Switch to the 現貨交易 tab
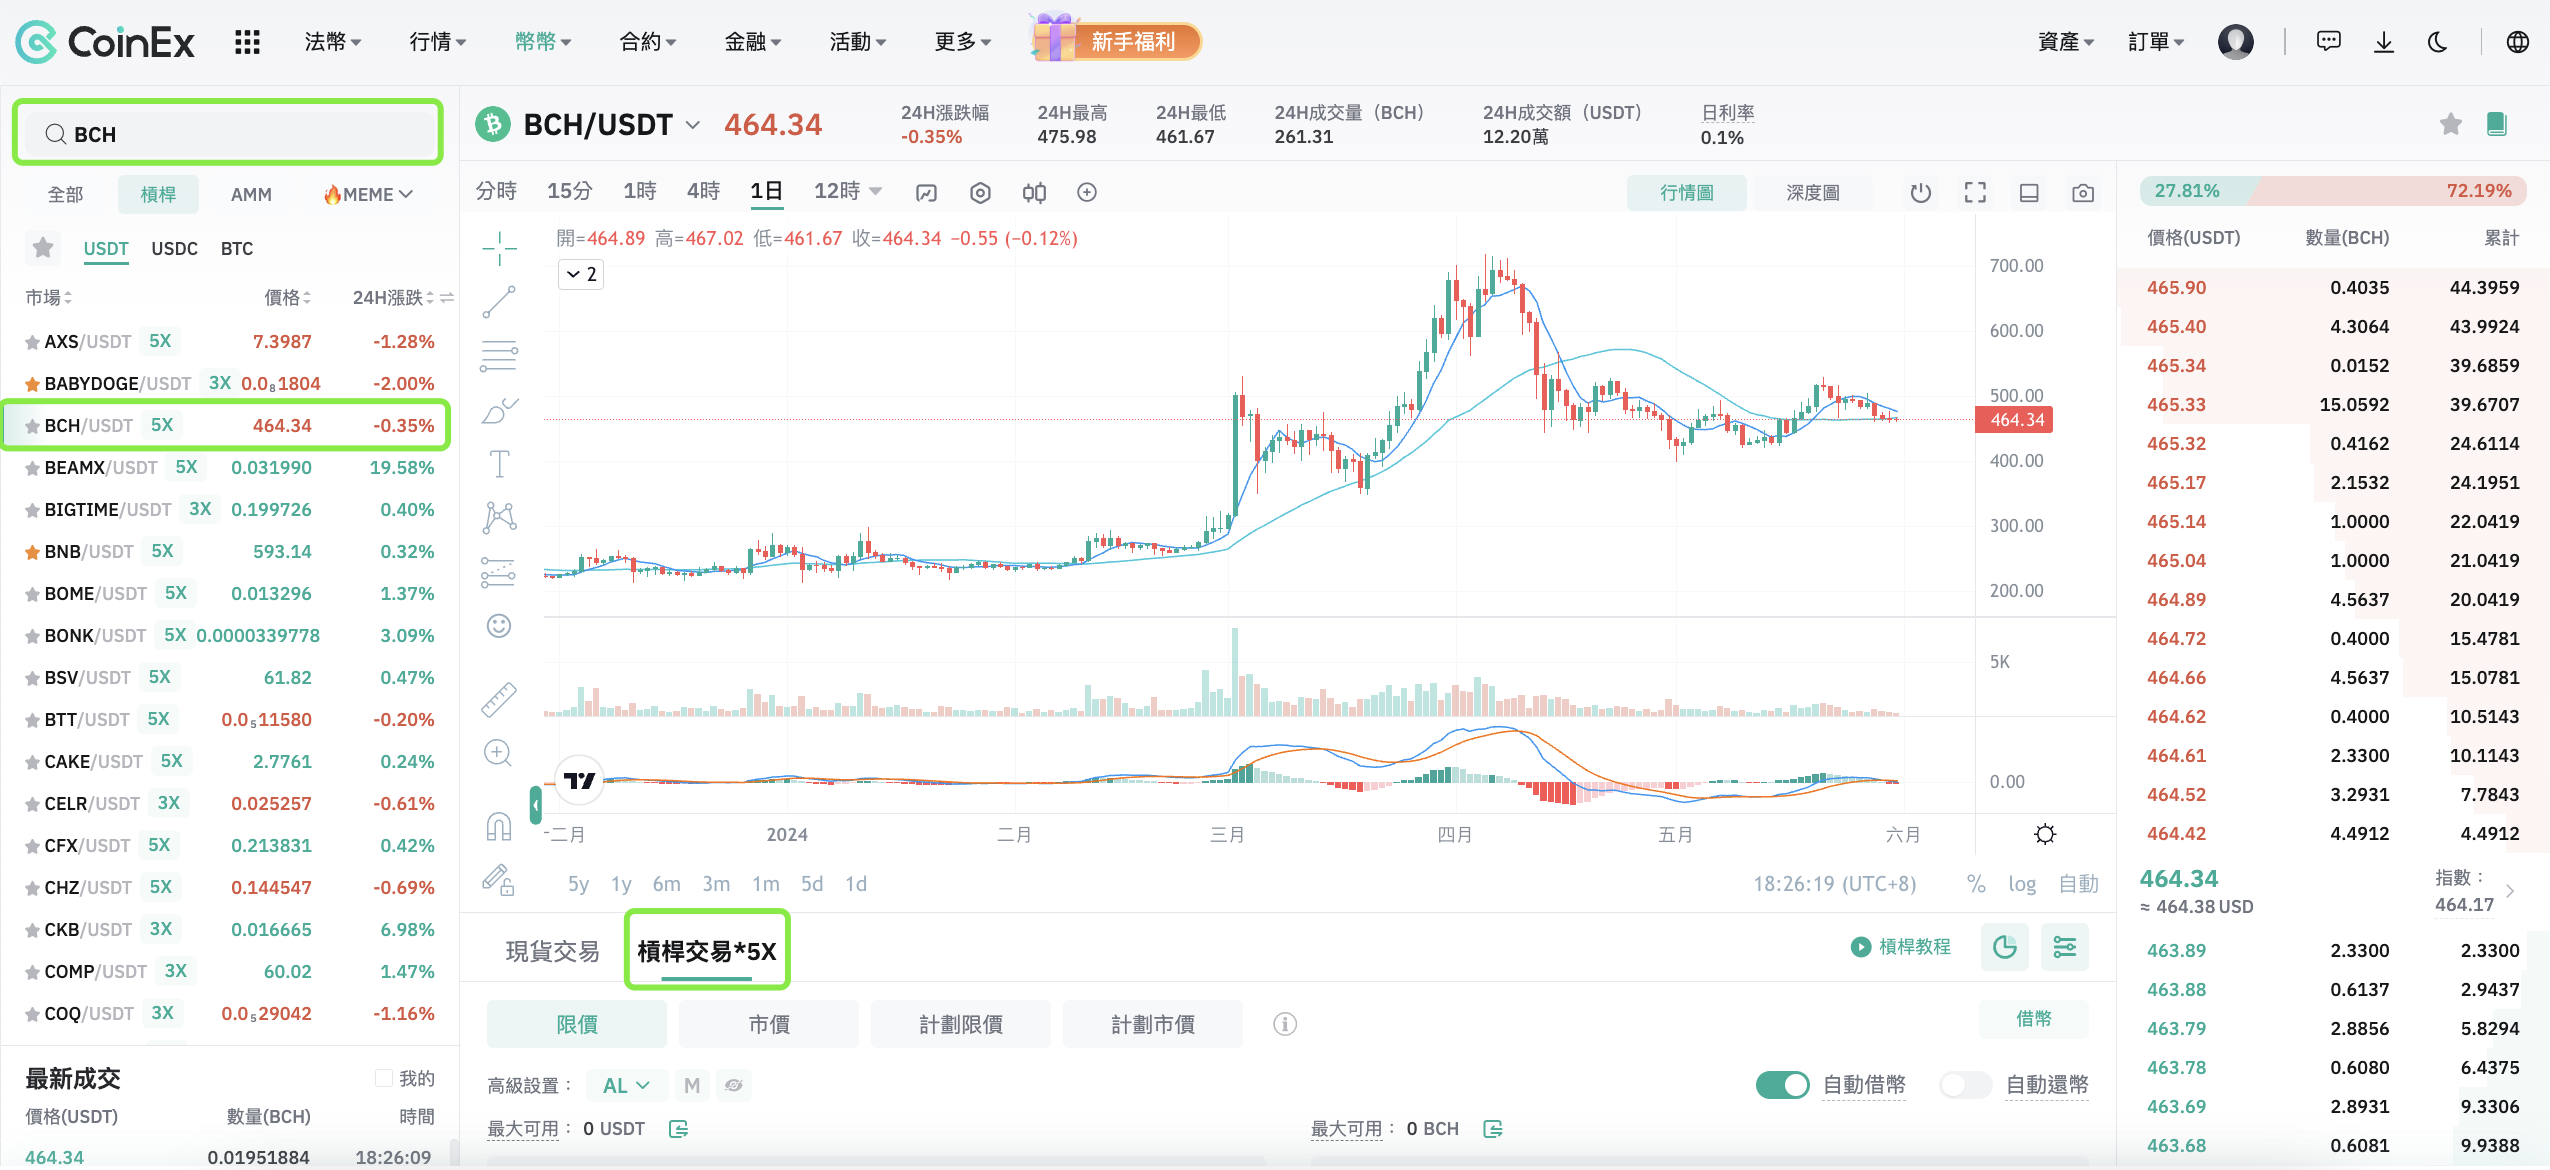 click(x=552, y=951)
